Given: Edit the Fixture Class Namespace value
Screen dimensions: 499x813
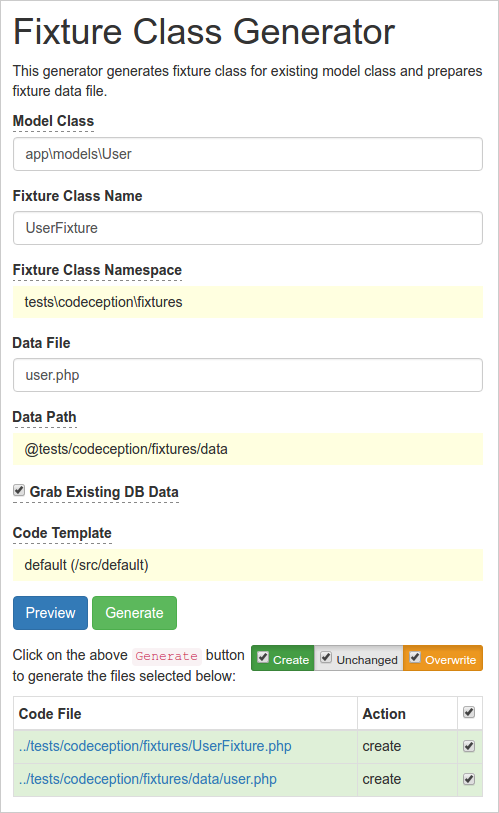Looking at the screenshot, I should click(x=248, y=302).
